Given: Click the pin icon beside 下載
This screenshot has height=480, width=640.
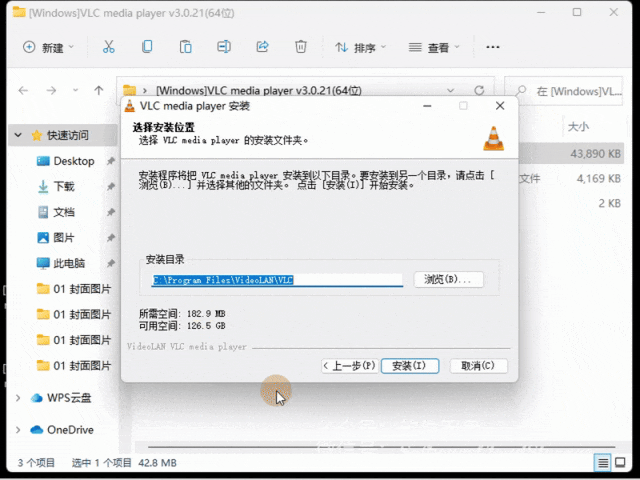Looking at the screenshot, I should [111, 187].
